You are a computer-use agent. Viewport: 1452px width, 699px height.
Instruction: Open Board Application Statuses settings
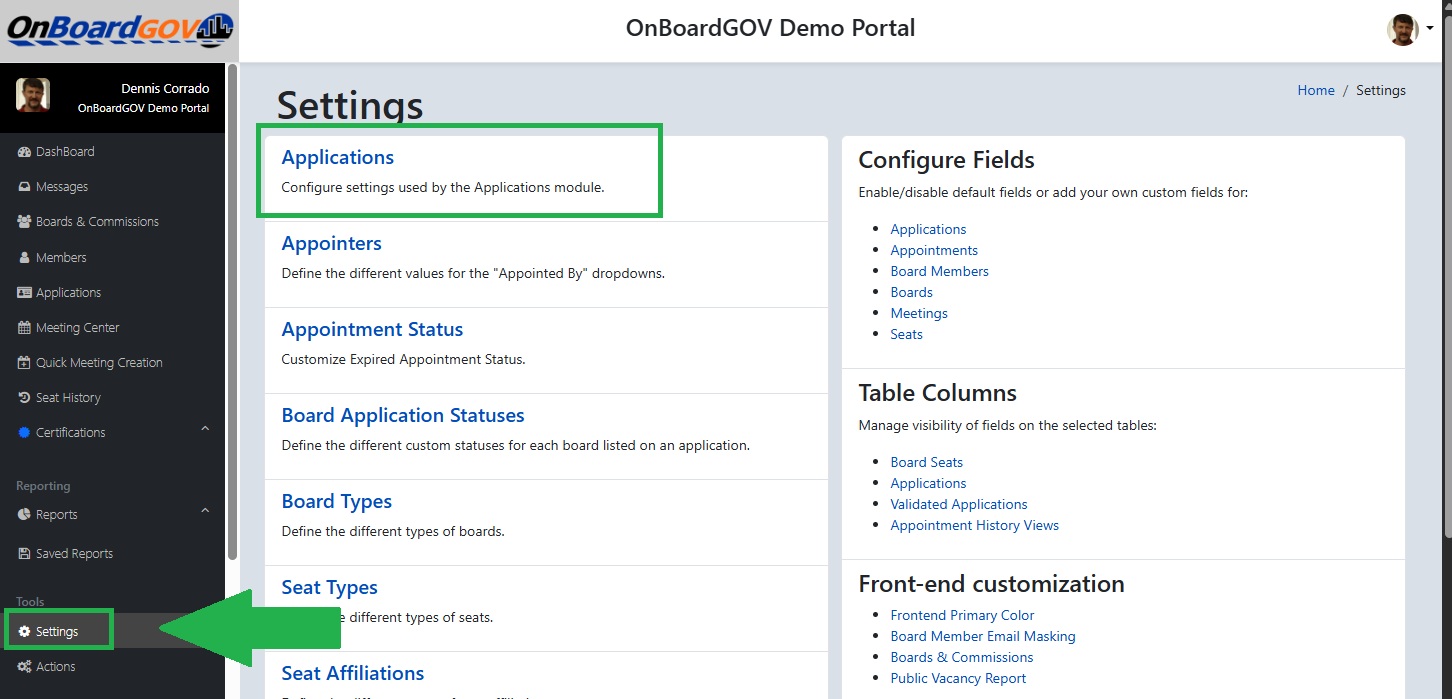pos(403,415)
